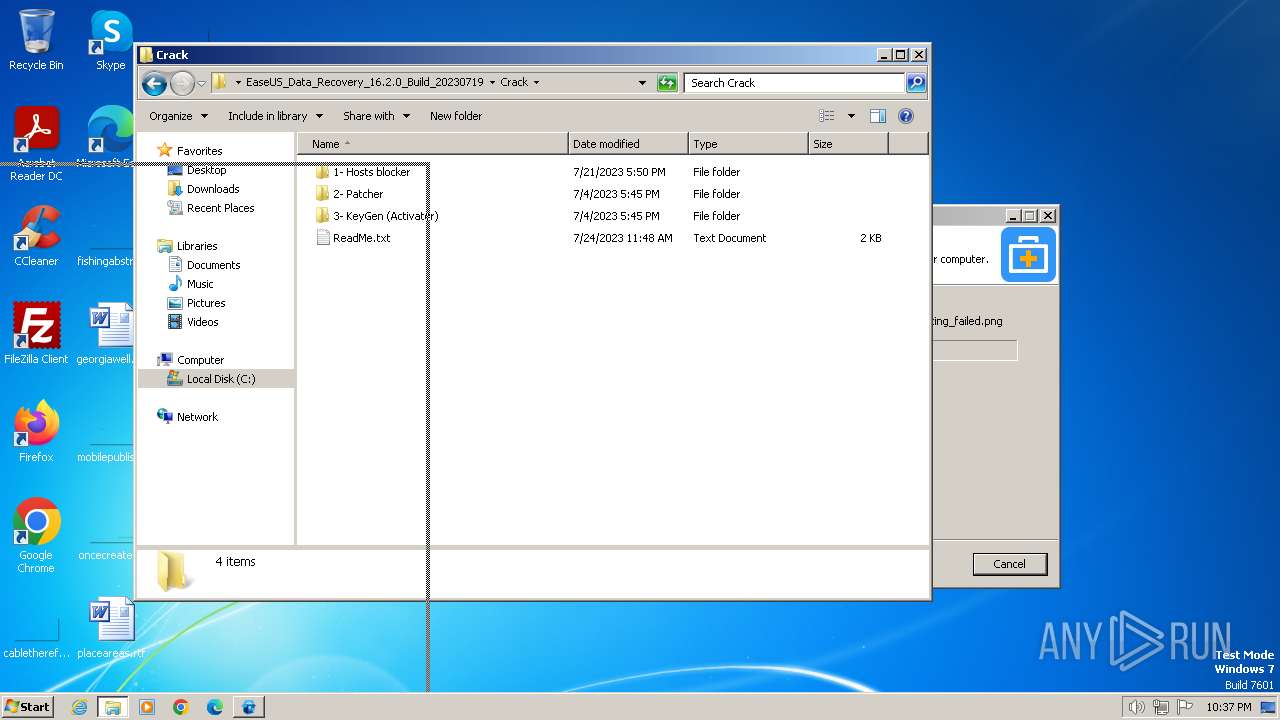Open the Start menu
The height and width of the screenshot is (720, 1280).
click(28, 706)
